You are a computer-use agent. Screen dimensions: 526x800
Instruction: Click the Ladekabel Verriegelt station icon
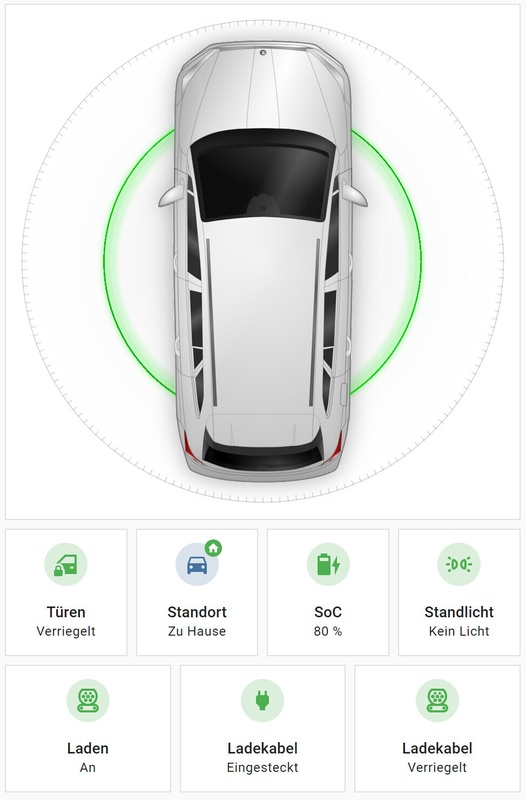click(x=437, y=701)
